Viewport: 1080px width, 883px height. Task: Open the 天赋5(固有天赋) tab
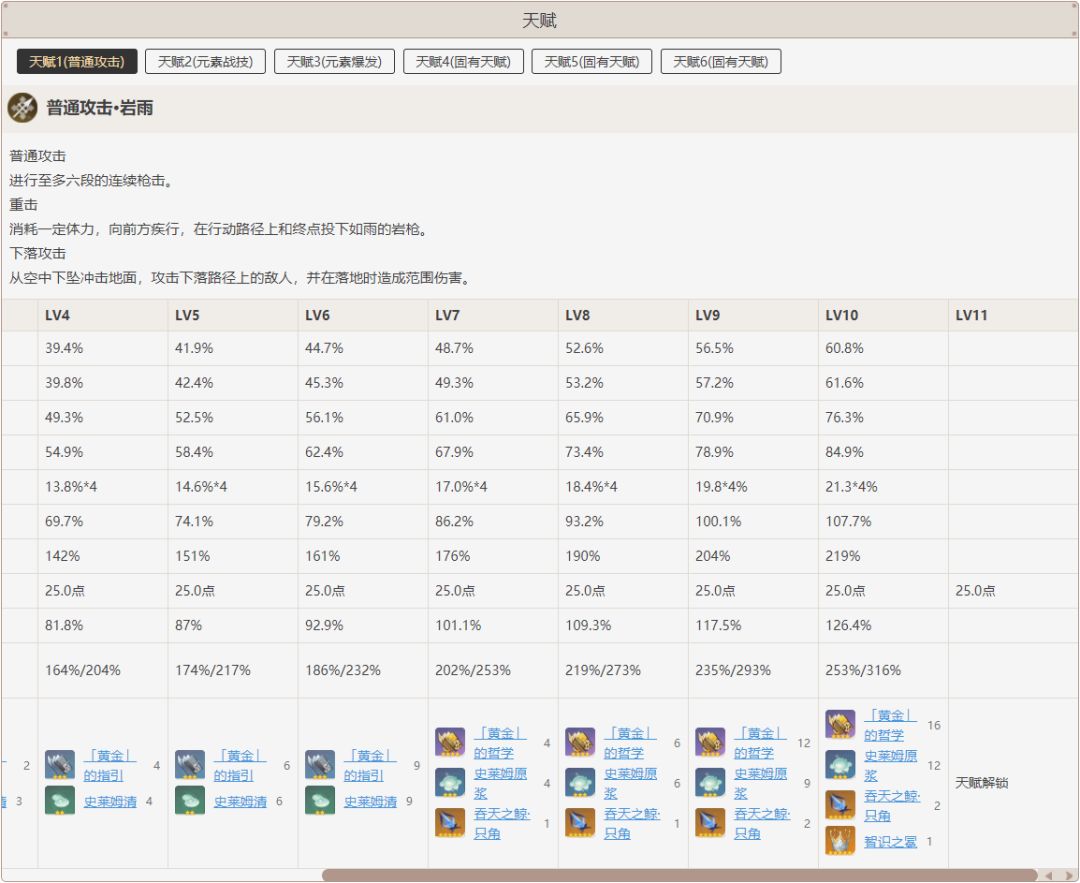[x=592, y=61]
